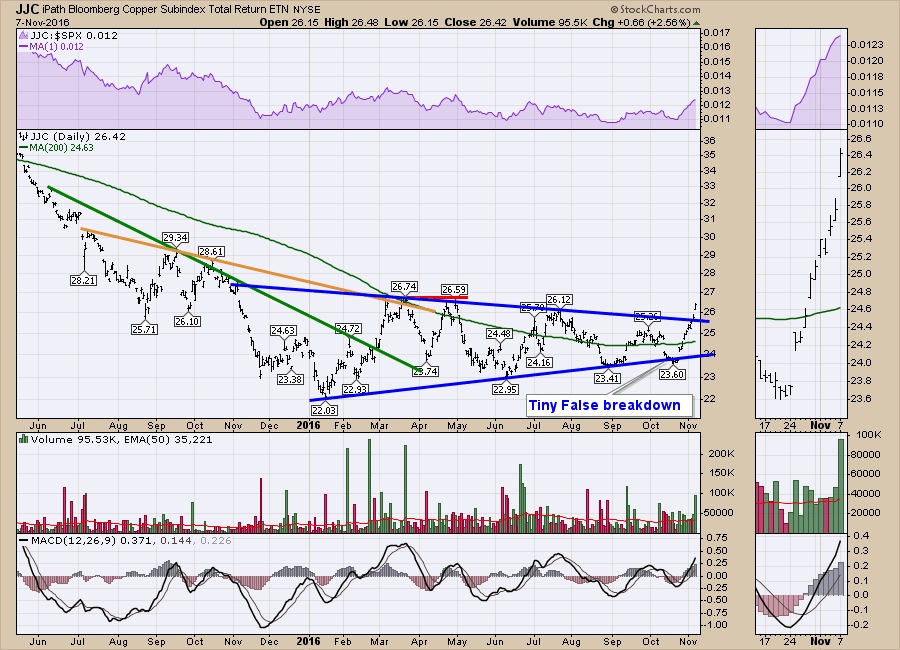Select the JJC ticker symbol in the title
900x650 pixels.
pos(27,9)
